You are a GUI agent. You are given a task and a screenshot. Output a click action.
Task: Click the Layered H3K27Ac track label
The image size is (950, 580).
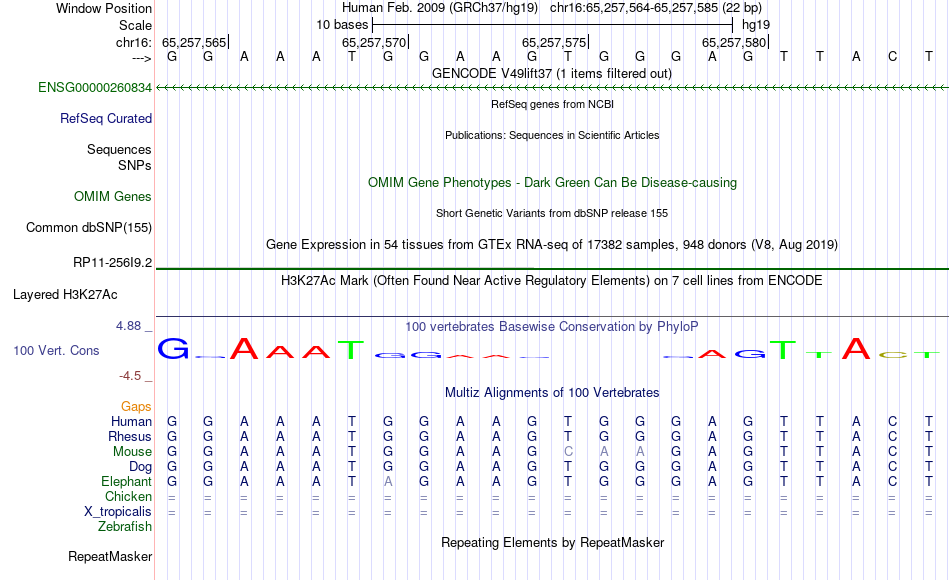(65, 295)
